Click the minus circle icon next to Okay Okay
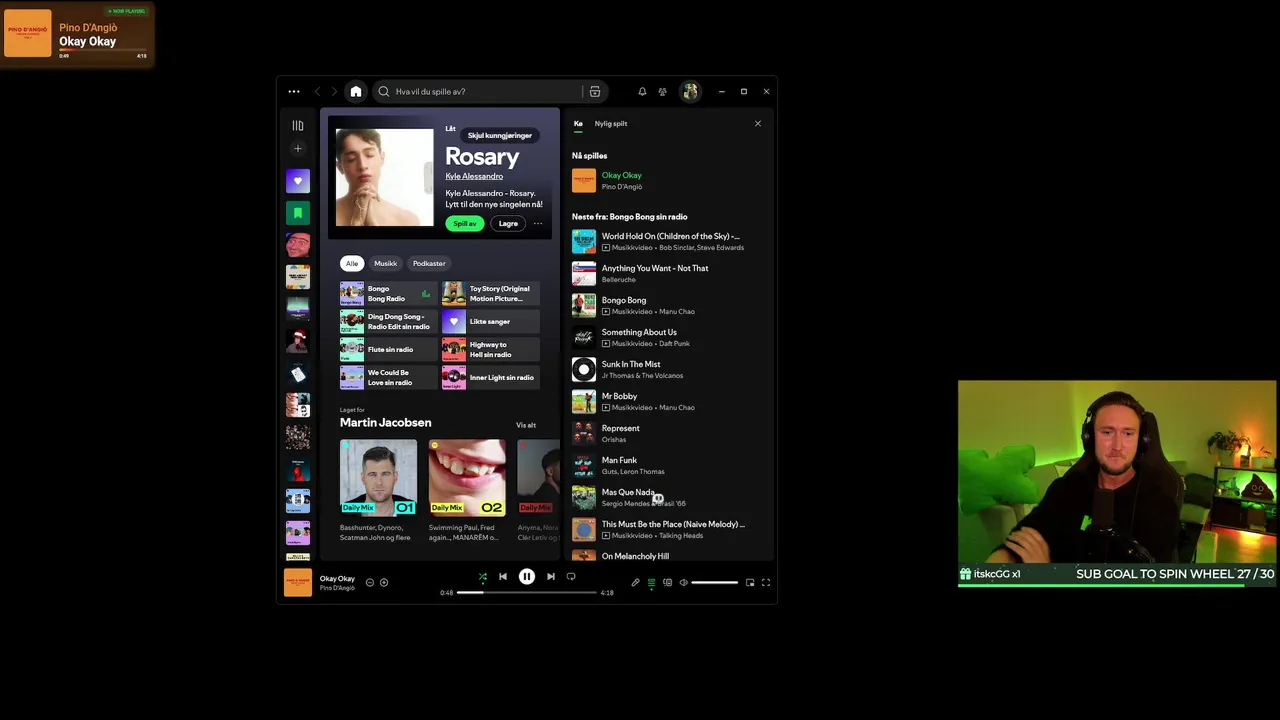This screenshot has width=1280, height=720. [x=370, y=582]
